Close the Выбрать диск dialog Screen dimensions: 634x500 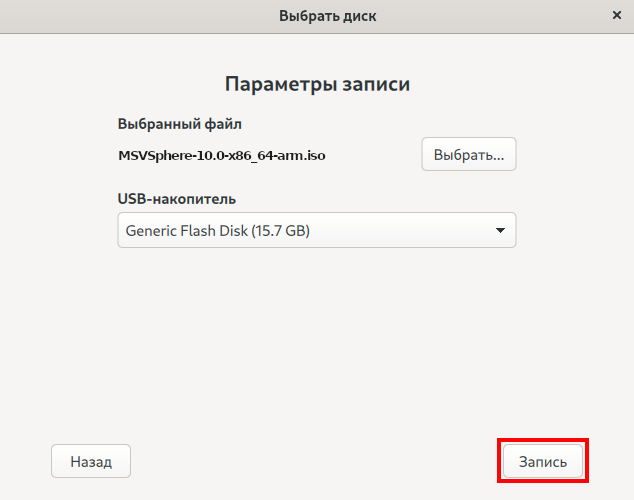[x=617, y=15]
